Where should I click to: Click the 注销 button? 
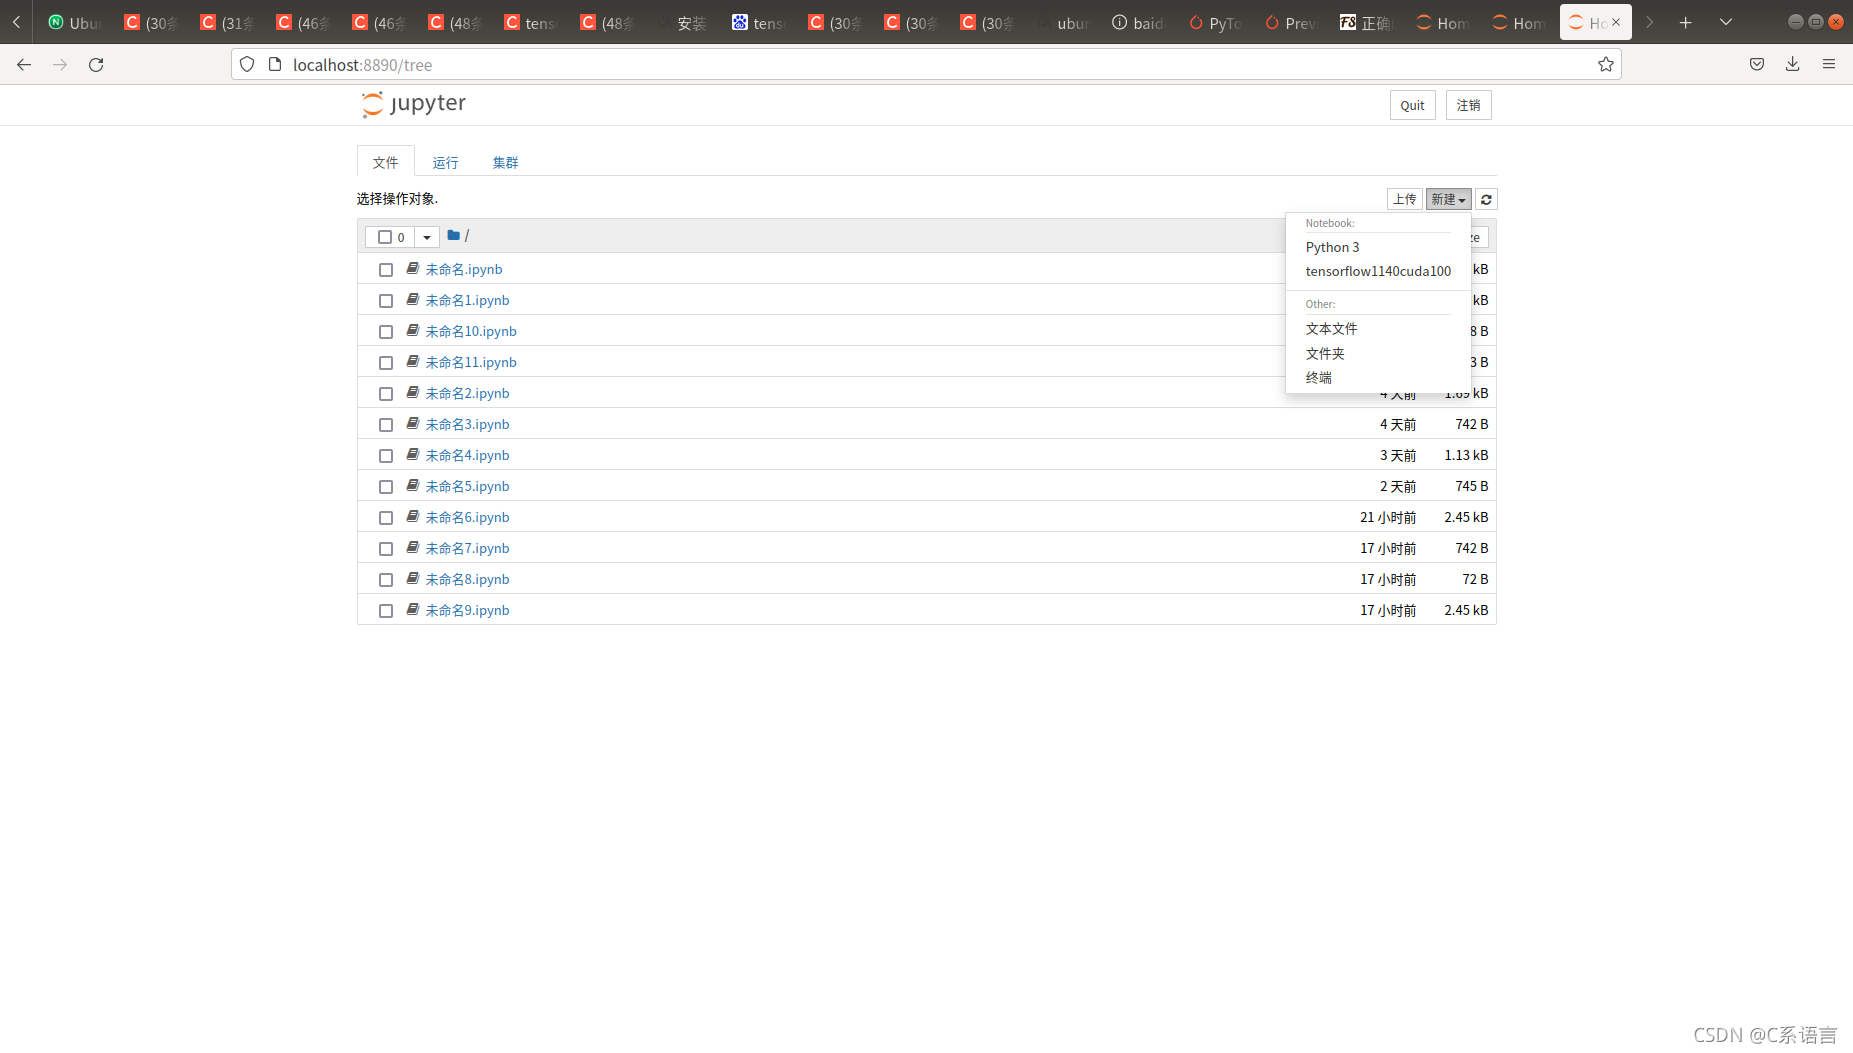coord(1468,105)
